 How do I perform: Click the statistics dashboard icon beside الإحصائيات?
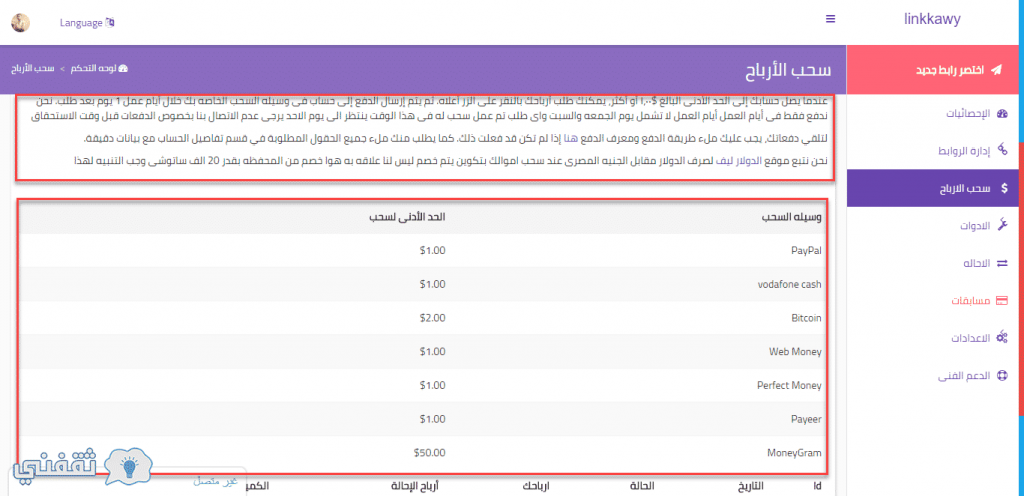(x=1003, y=114)
